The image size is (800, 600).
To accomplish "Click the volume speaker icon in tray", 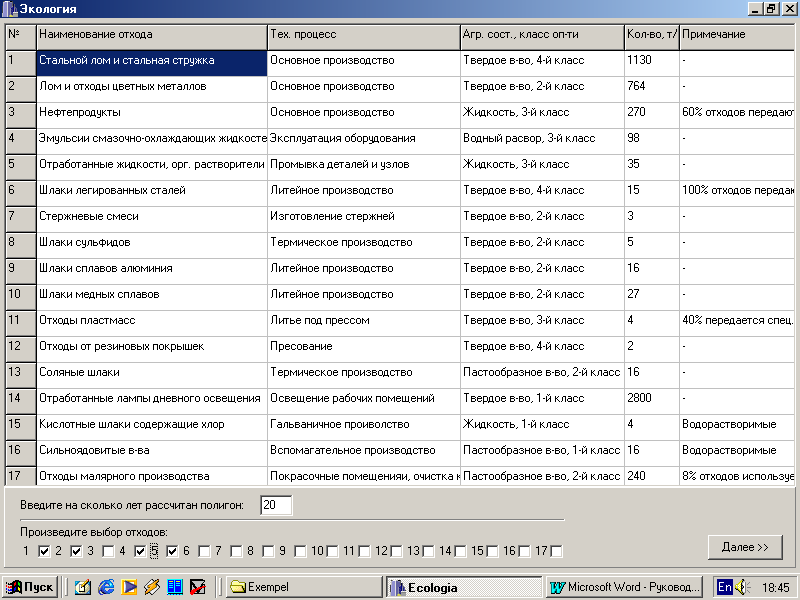I will point(742,587).
